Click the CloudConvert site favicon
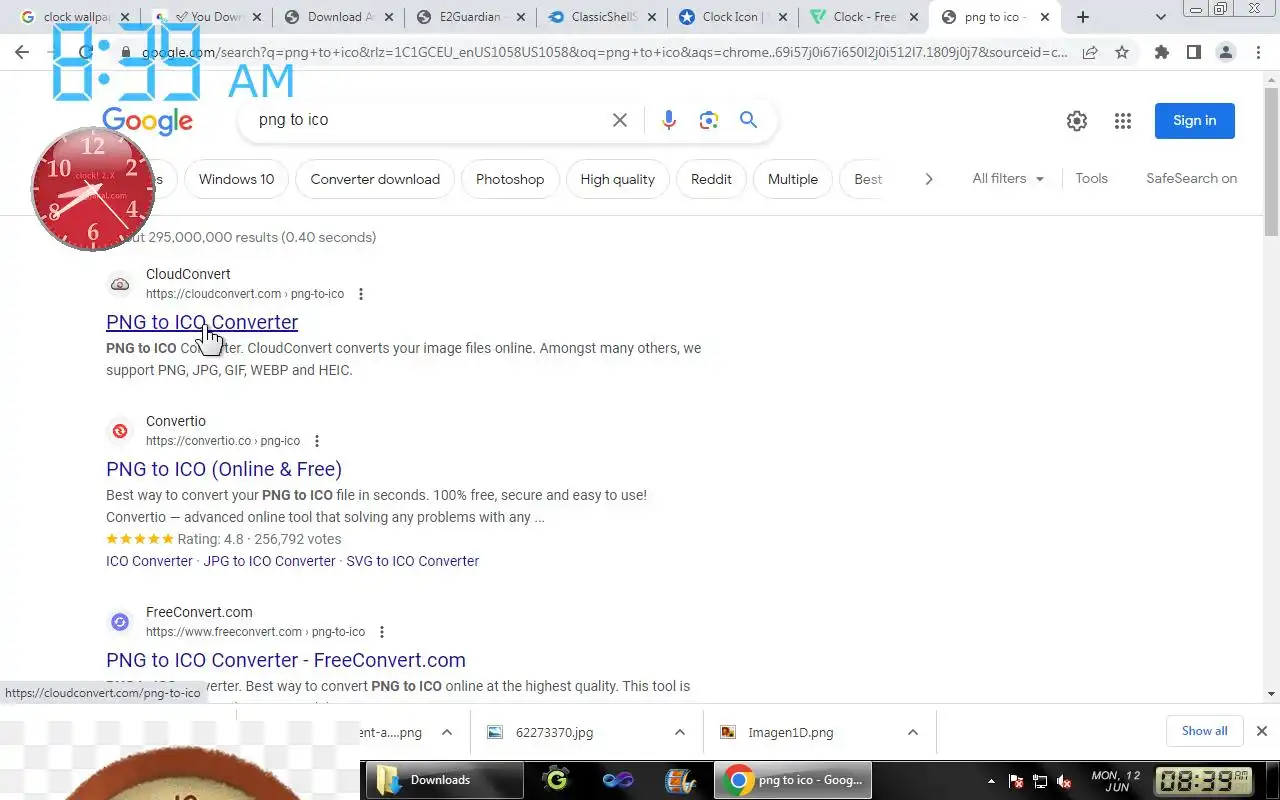This screenshot has width=1280, height=800. tap(120, 284)
